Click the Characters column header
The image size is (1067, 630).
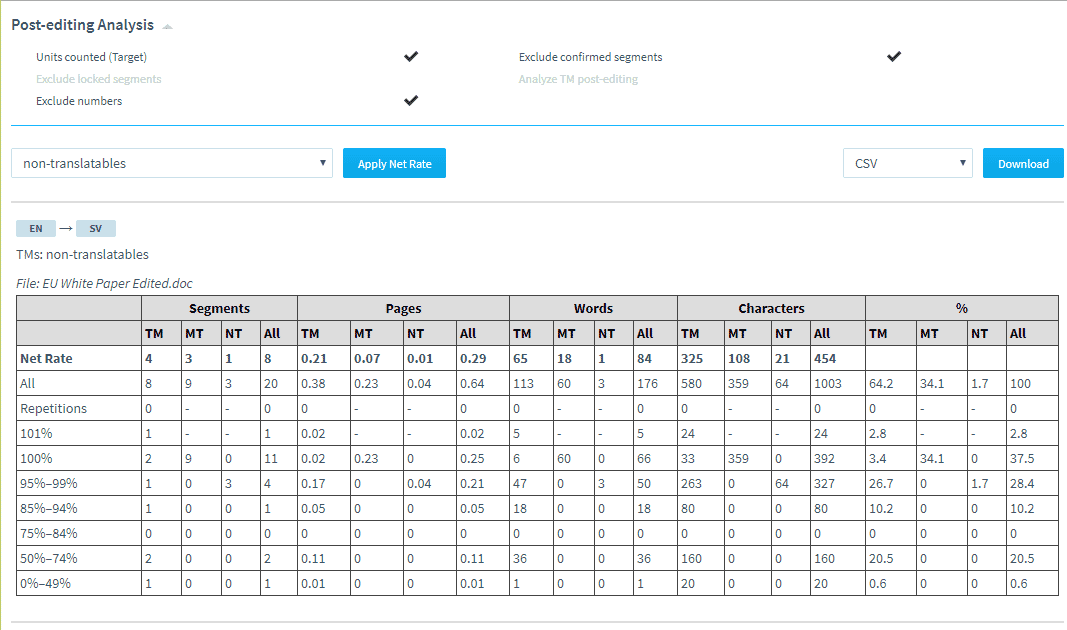pos(772,308)
